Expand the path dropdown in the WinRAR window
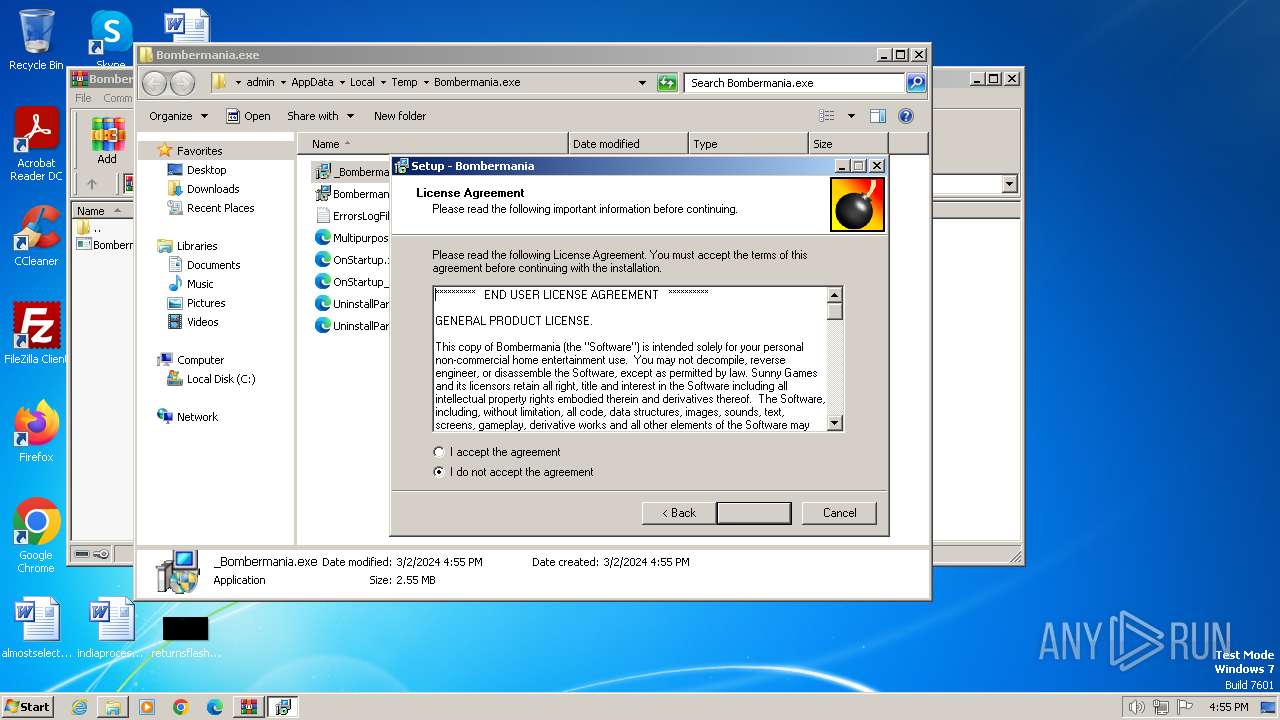The width and height of the screenshot is (1280, 720). pyautogui.click(x=1009, y=184)
